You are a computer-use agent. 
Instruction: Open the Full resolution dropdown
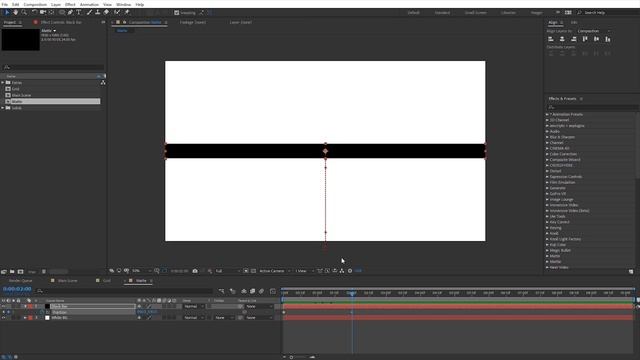(x=228, y=271)
